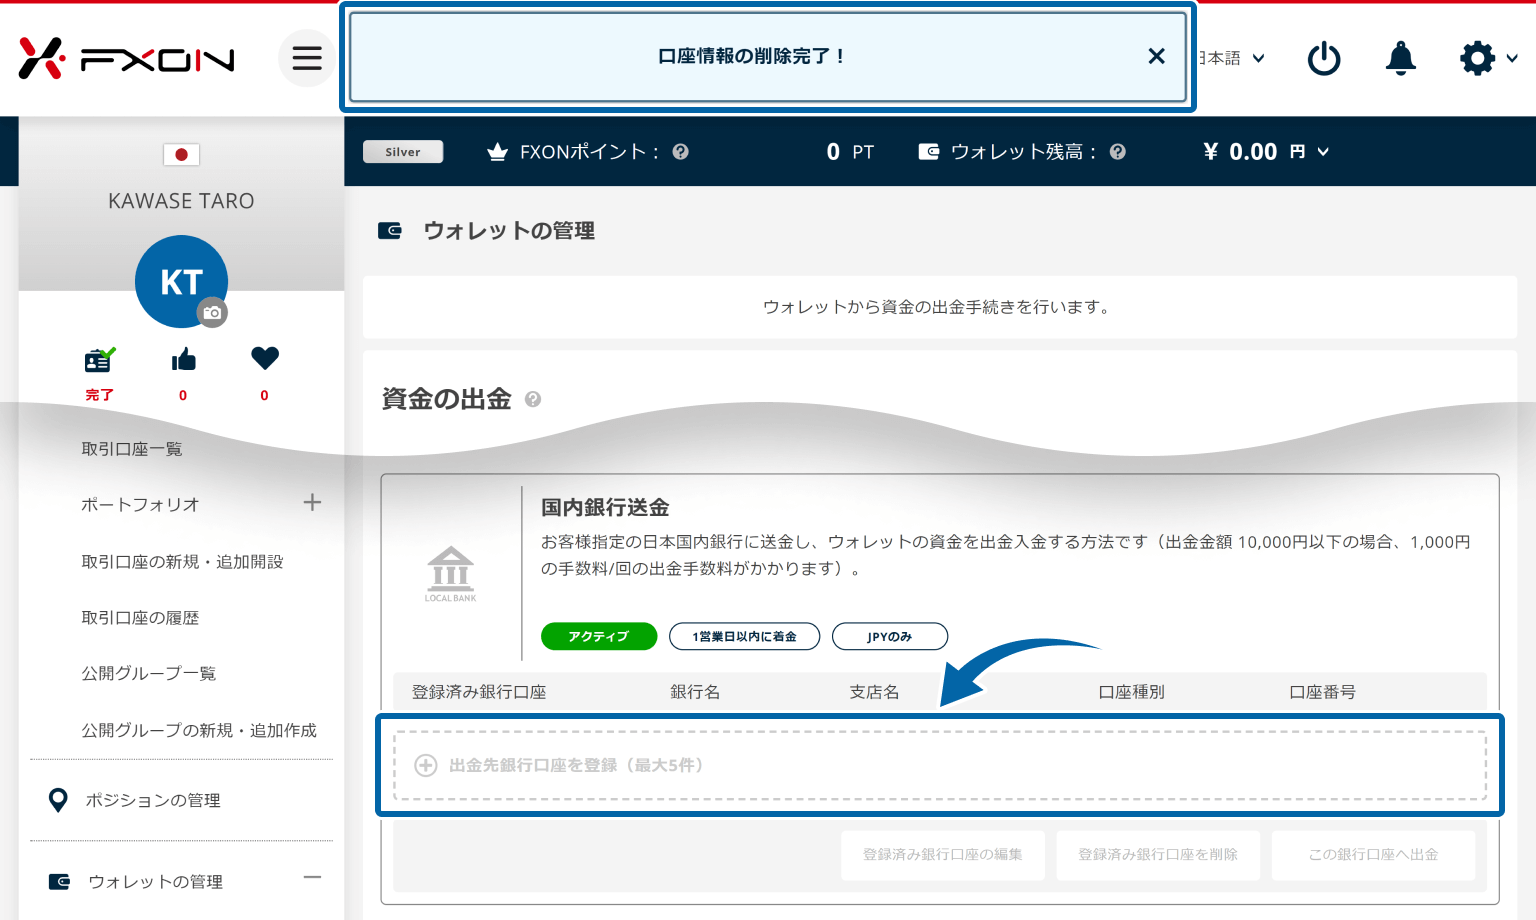Click the camera icon on avatar
This screenshot has width=1536, height=920.
pyautogui.click(x=212, y=313)
